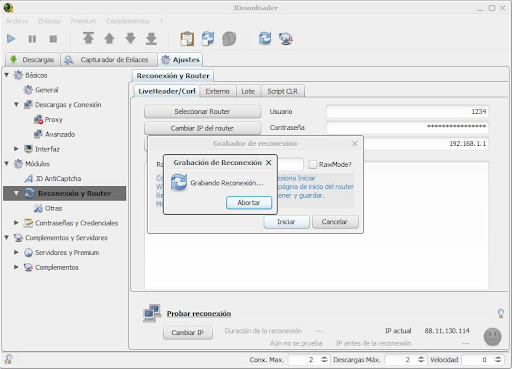Expand Servidores y Premium tree node
Viewport: 512px width, 369px height.
pyautogui.click(x=16, y=252)
